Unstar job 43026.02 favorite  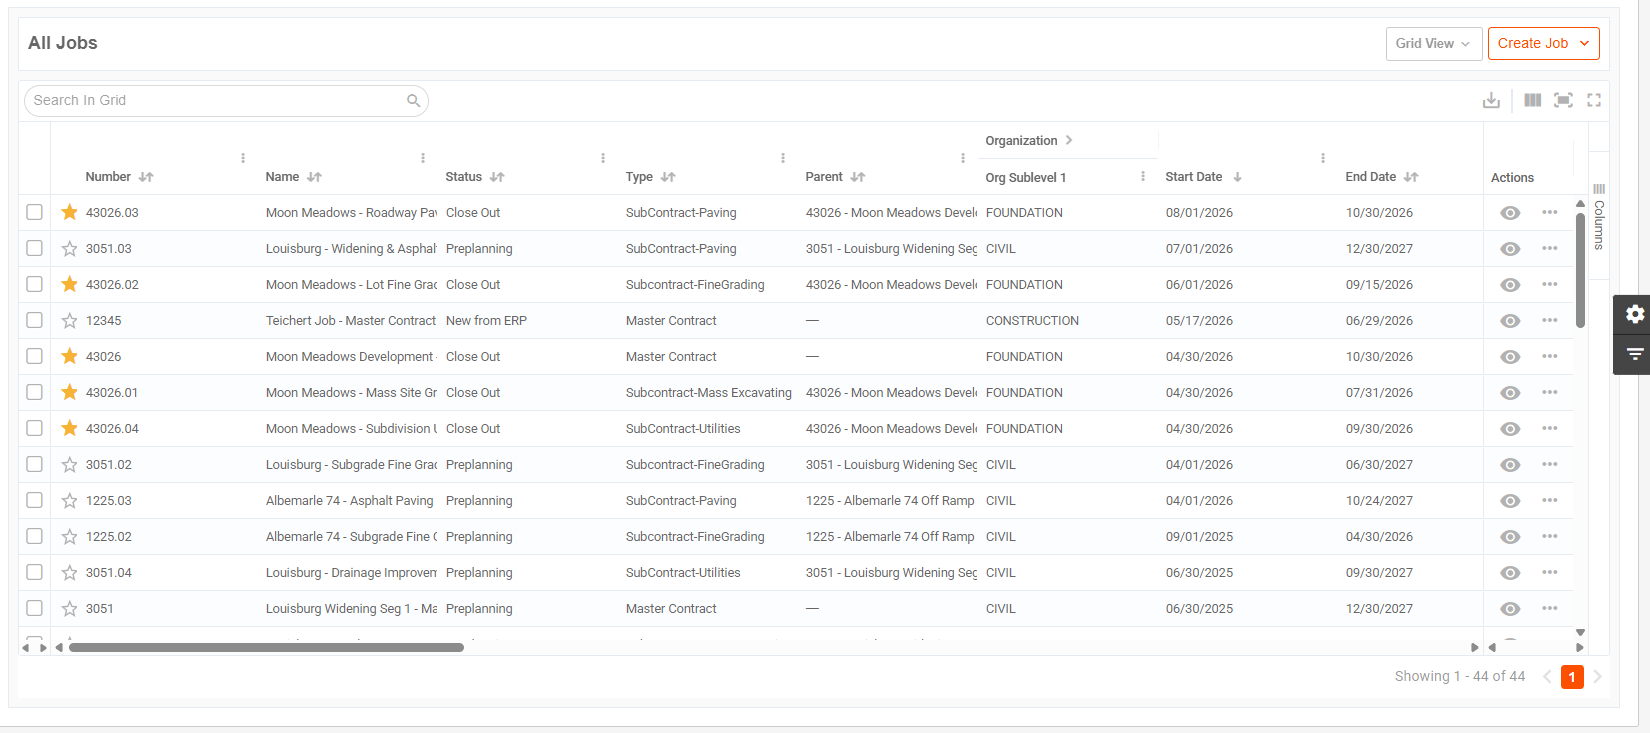point(69,284)
